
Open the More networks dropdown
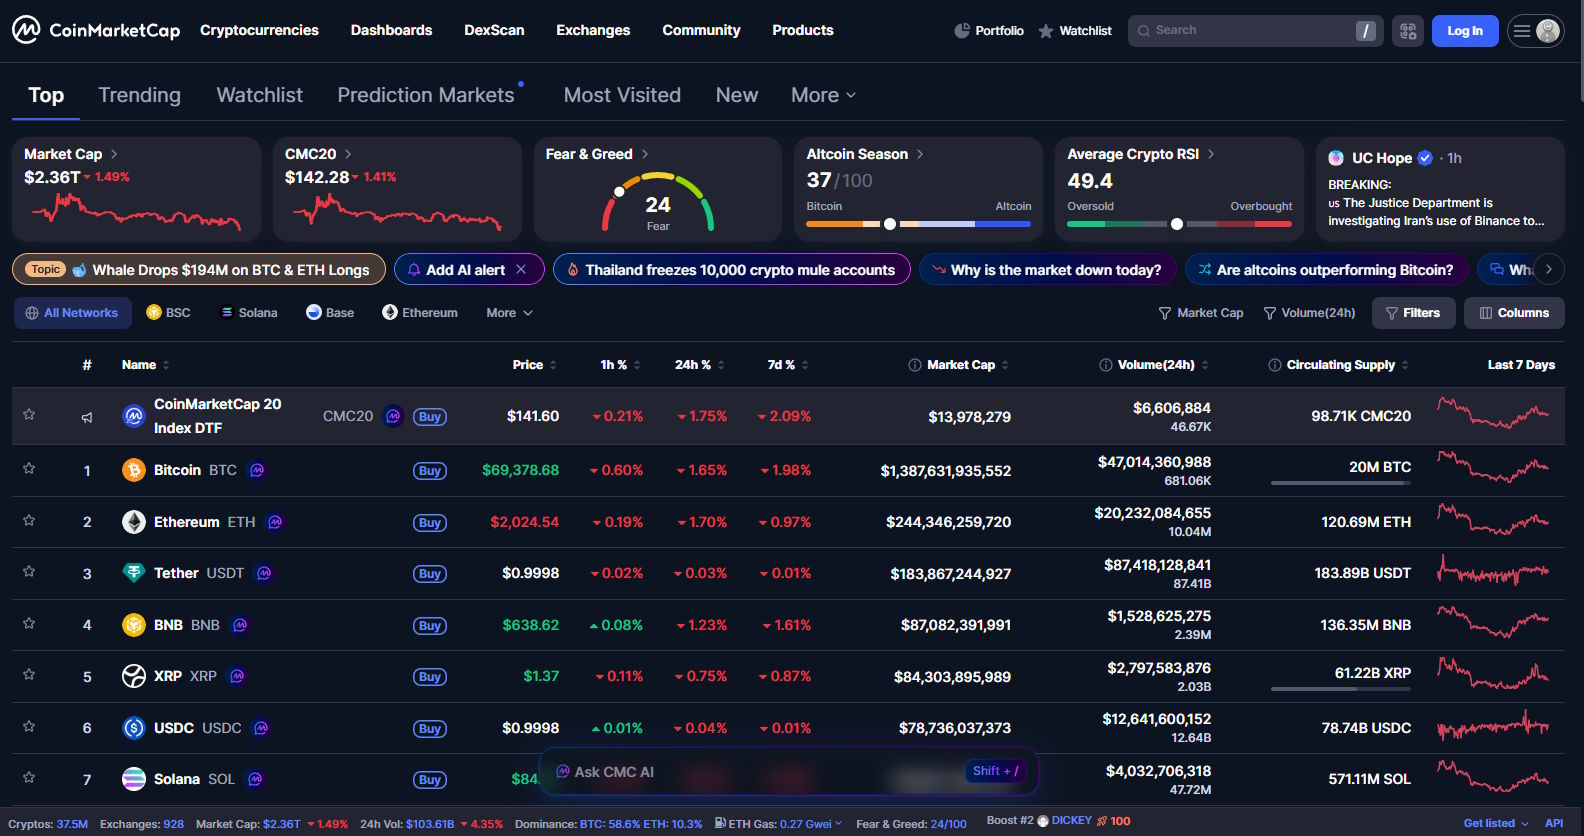(x=509, y=313)
